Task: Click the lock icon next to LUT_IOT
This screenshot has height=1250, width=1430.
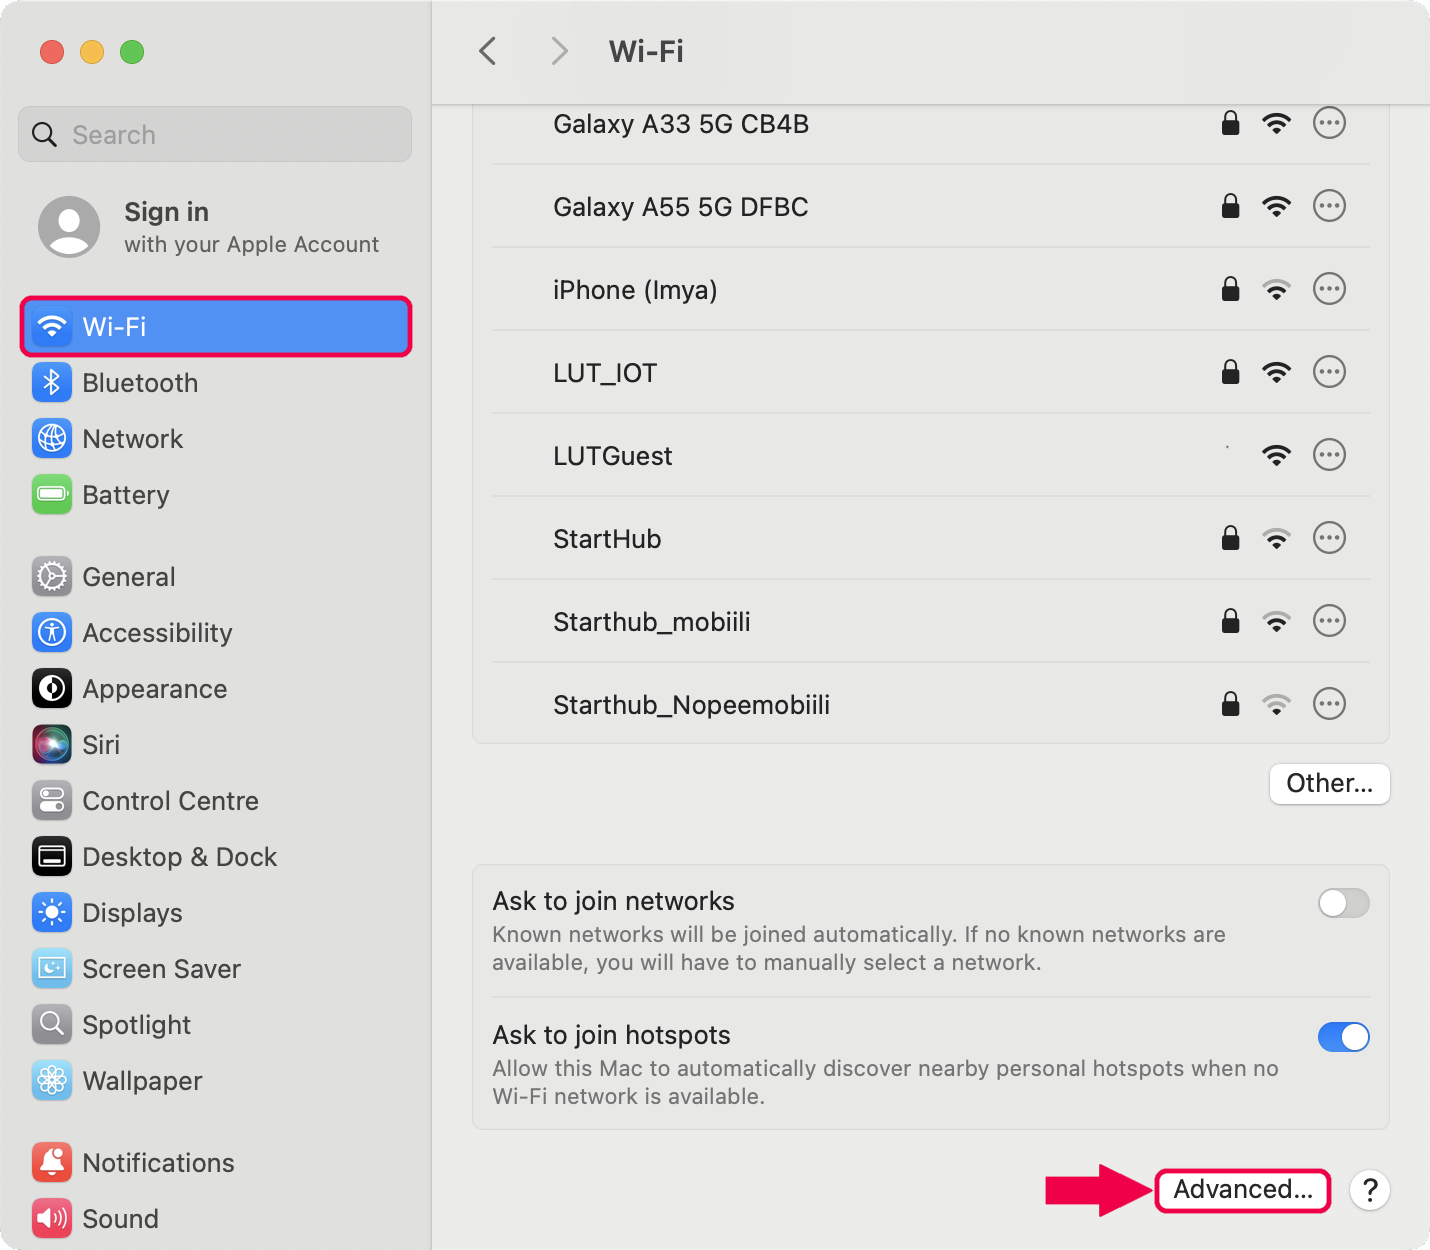Action: coord(1230,372)
